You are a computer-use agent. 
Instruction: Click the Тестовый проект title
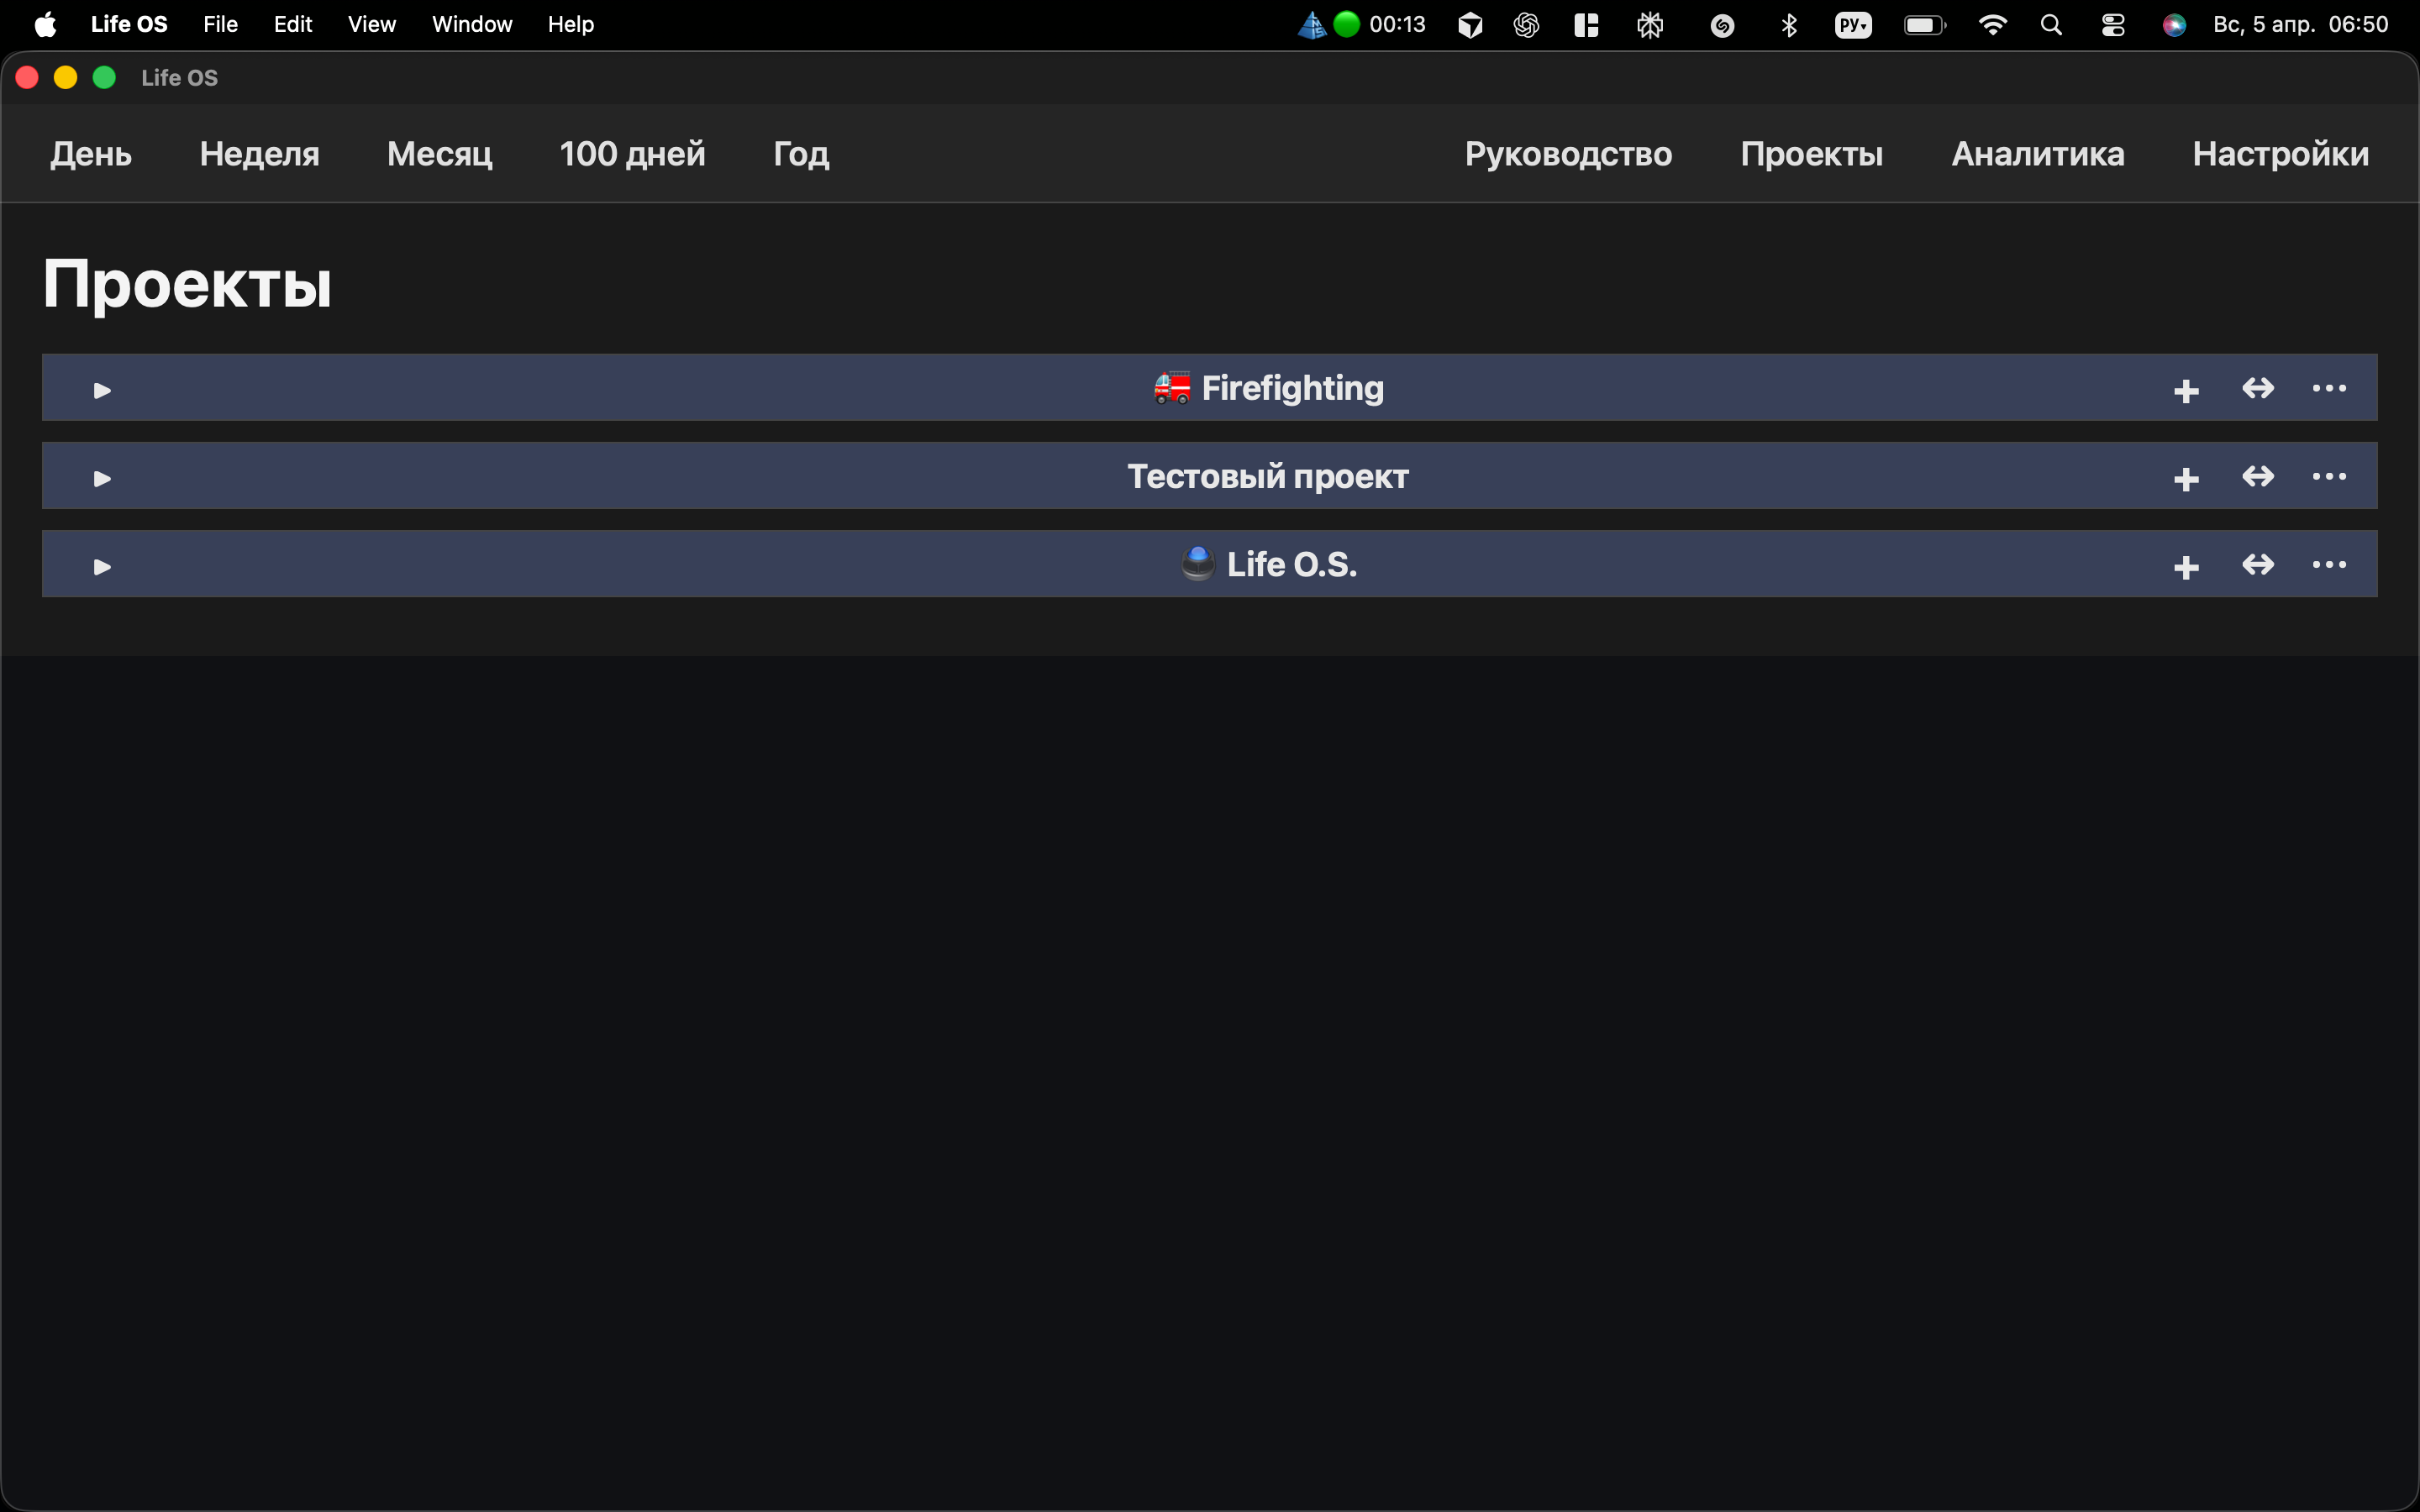1268,476
